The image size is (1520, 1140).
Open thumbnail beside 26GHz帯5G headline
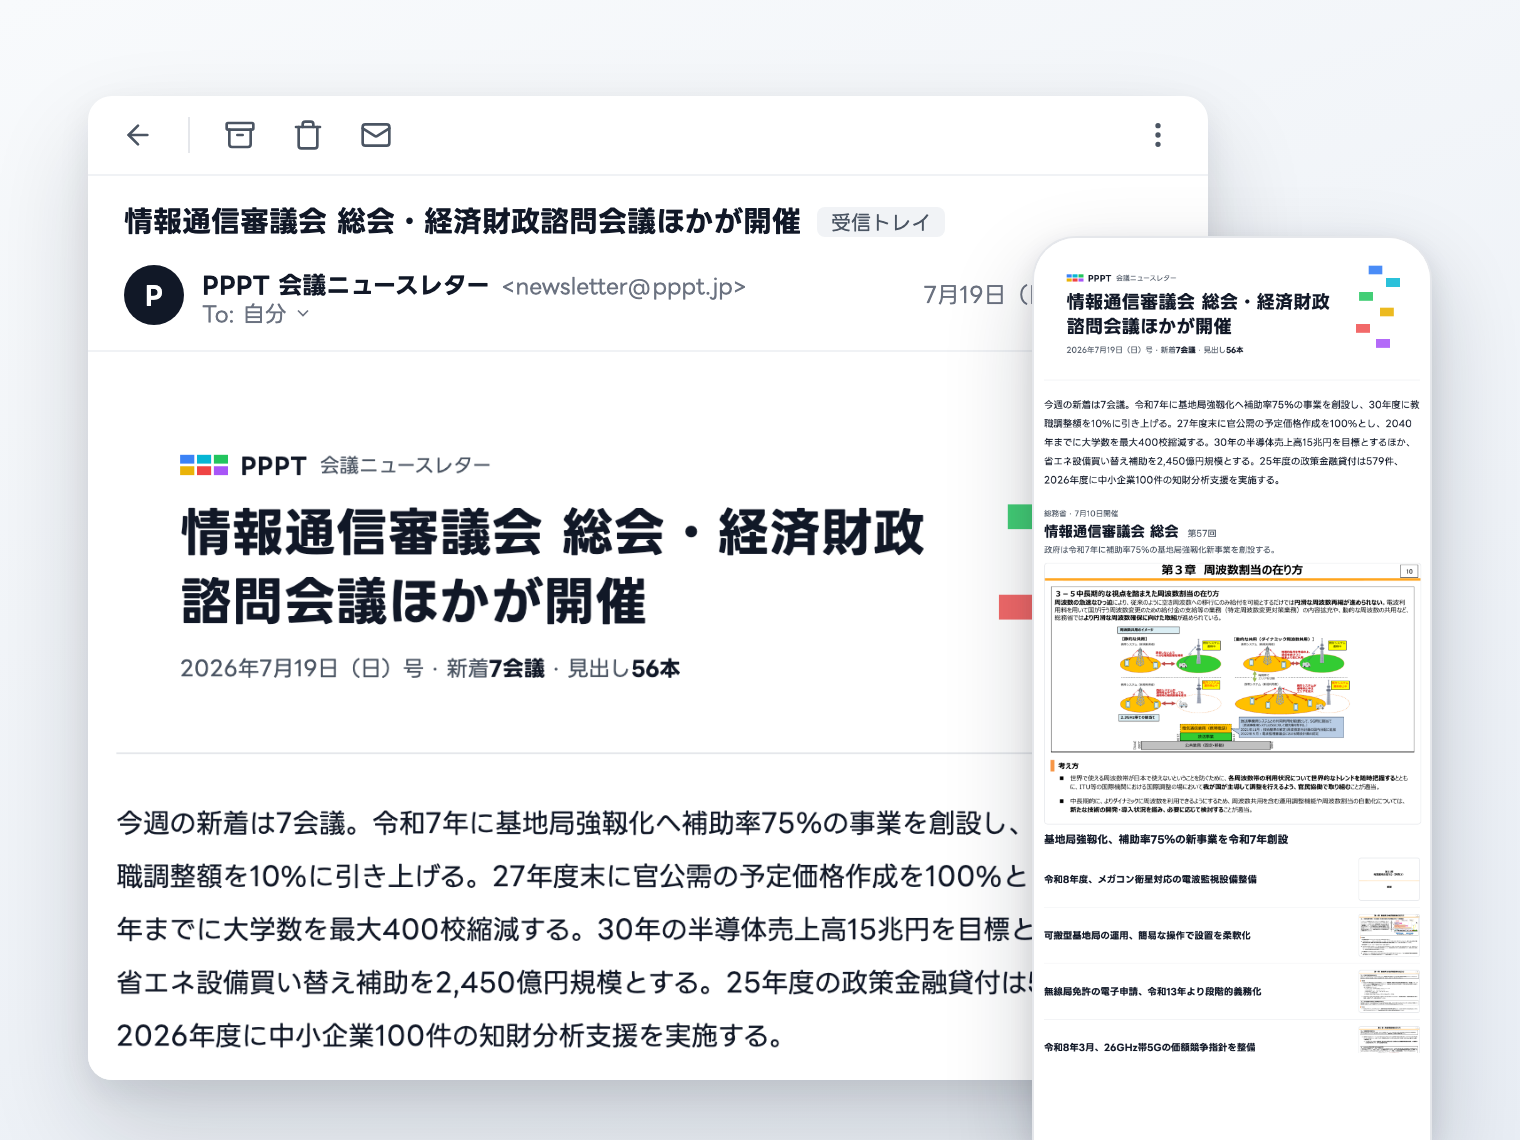[x=1389, y=1040]
